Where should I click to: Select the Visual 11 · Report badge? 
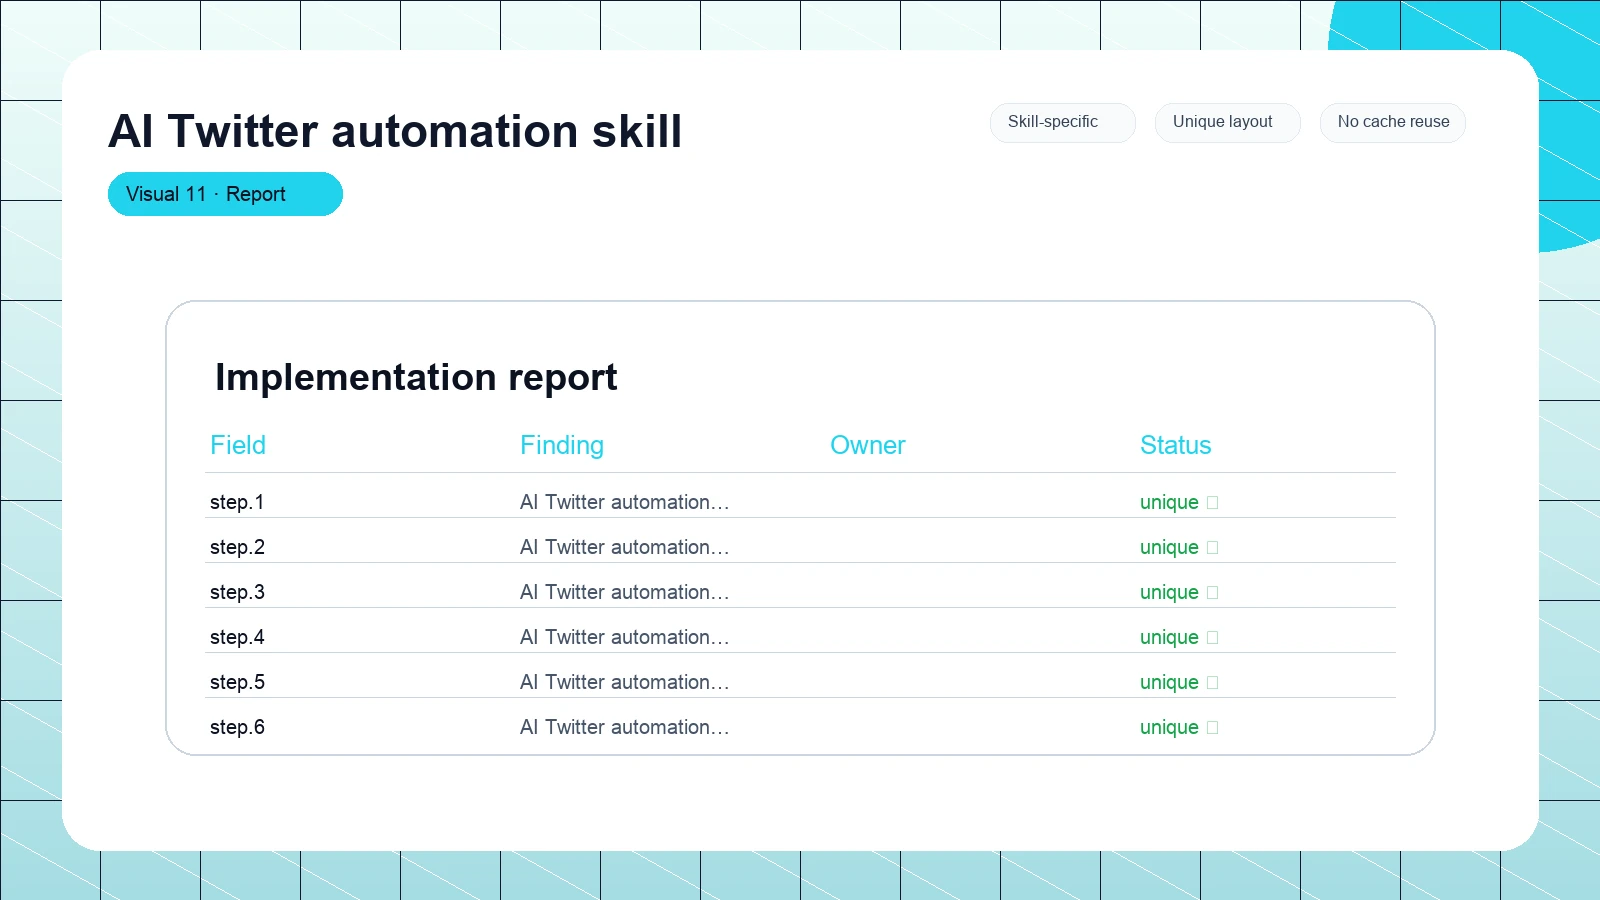click(225, 194)
